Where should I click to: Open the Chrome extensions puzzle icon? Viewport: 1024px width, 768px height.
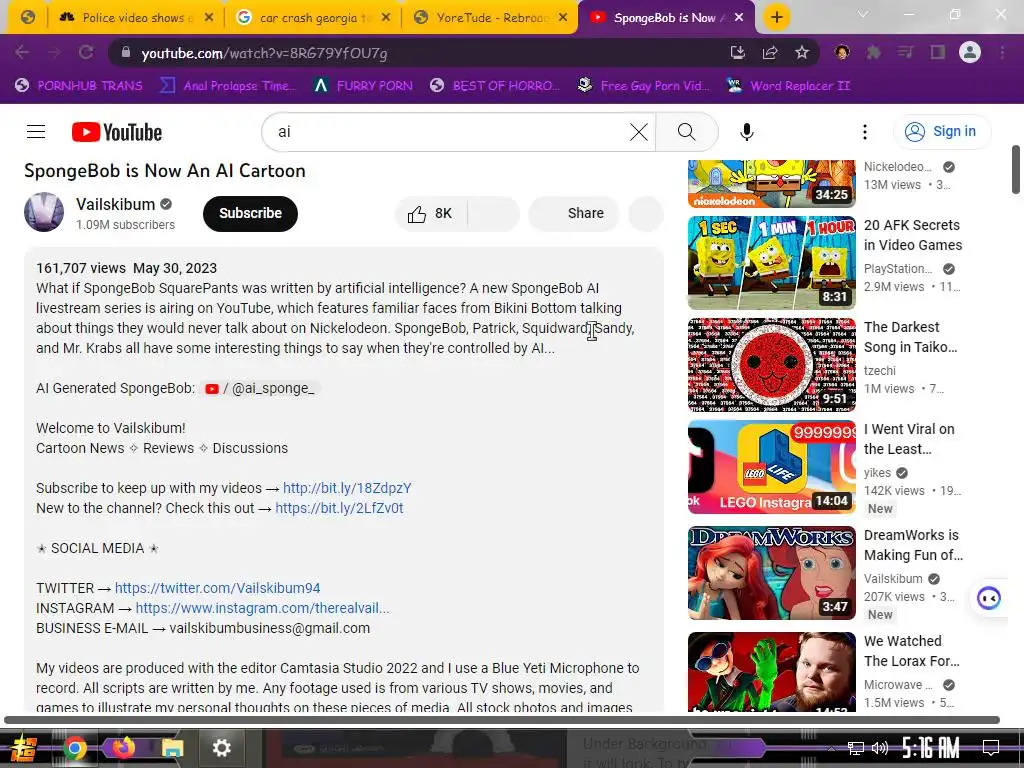pyautogui.click(x=873, y=53)
